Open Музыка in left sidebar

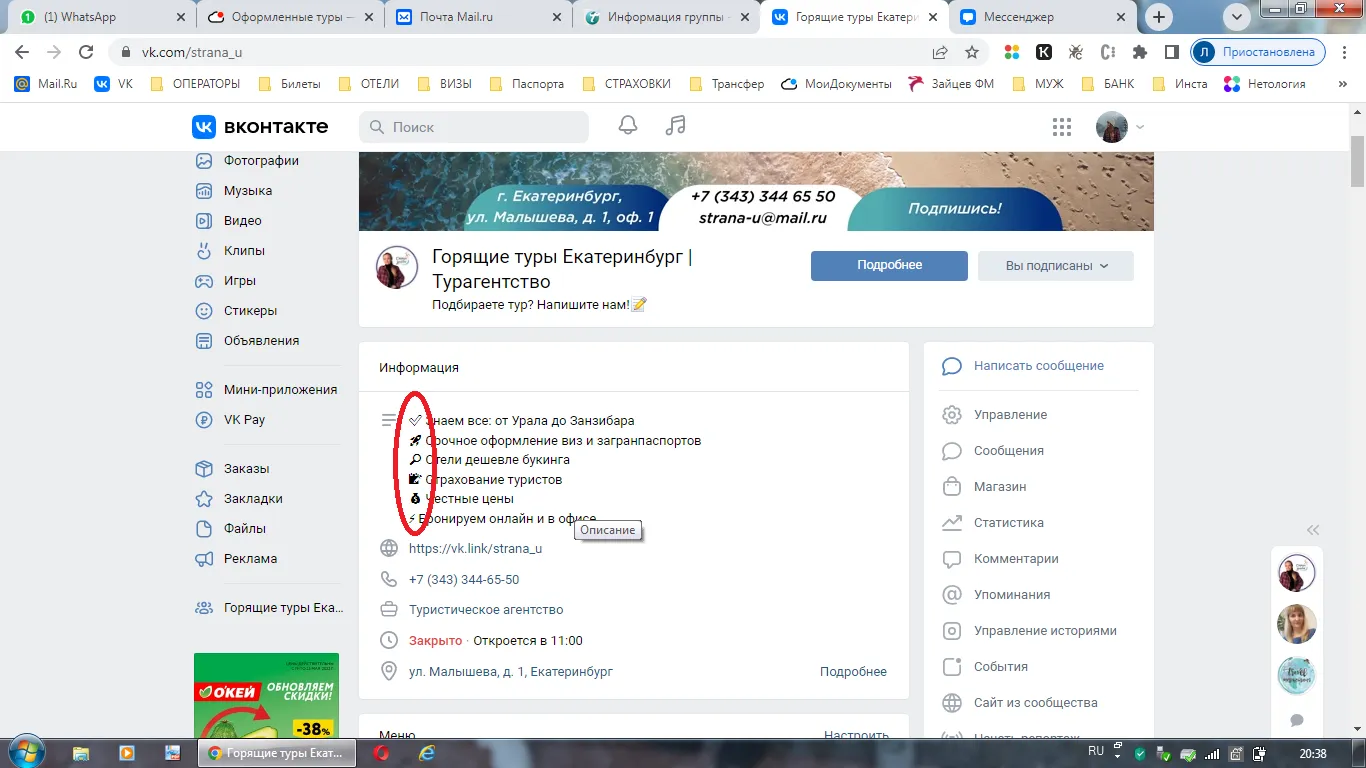pyautogui.click(x=234, y=191)
